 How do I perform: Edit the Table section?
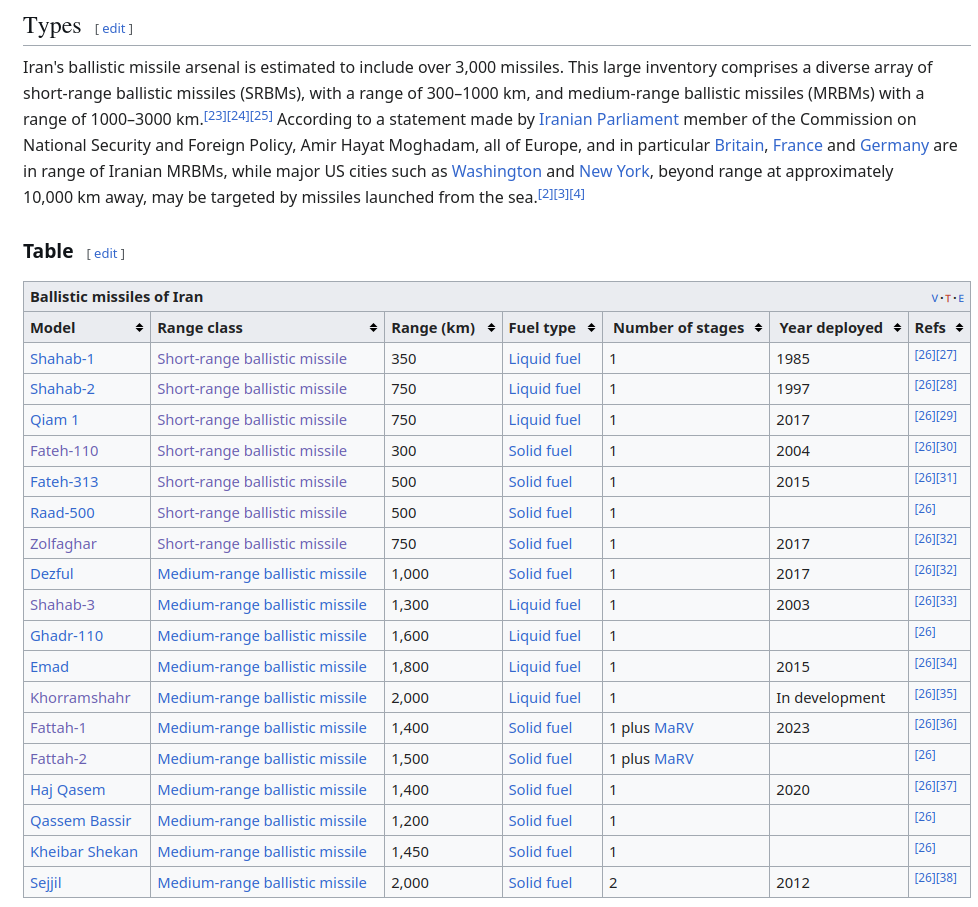coord(105,254)
